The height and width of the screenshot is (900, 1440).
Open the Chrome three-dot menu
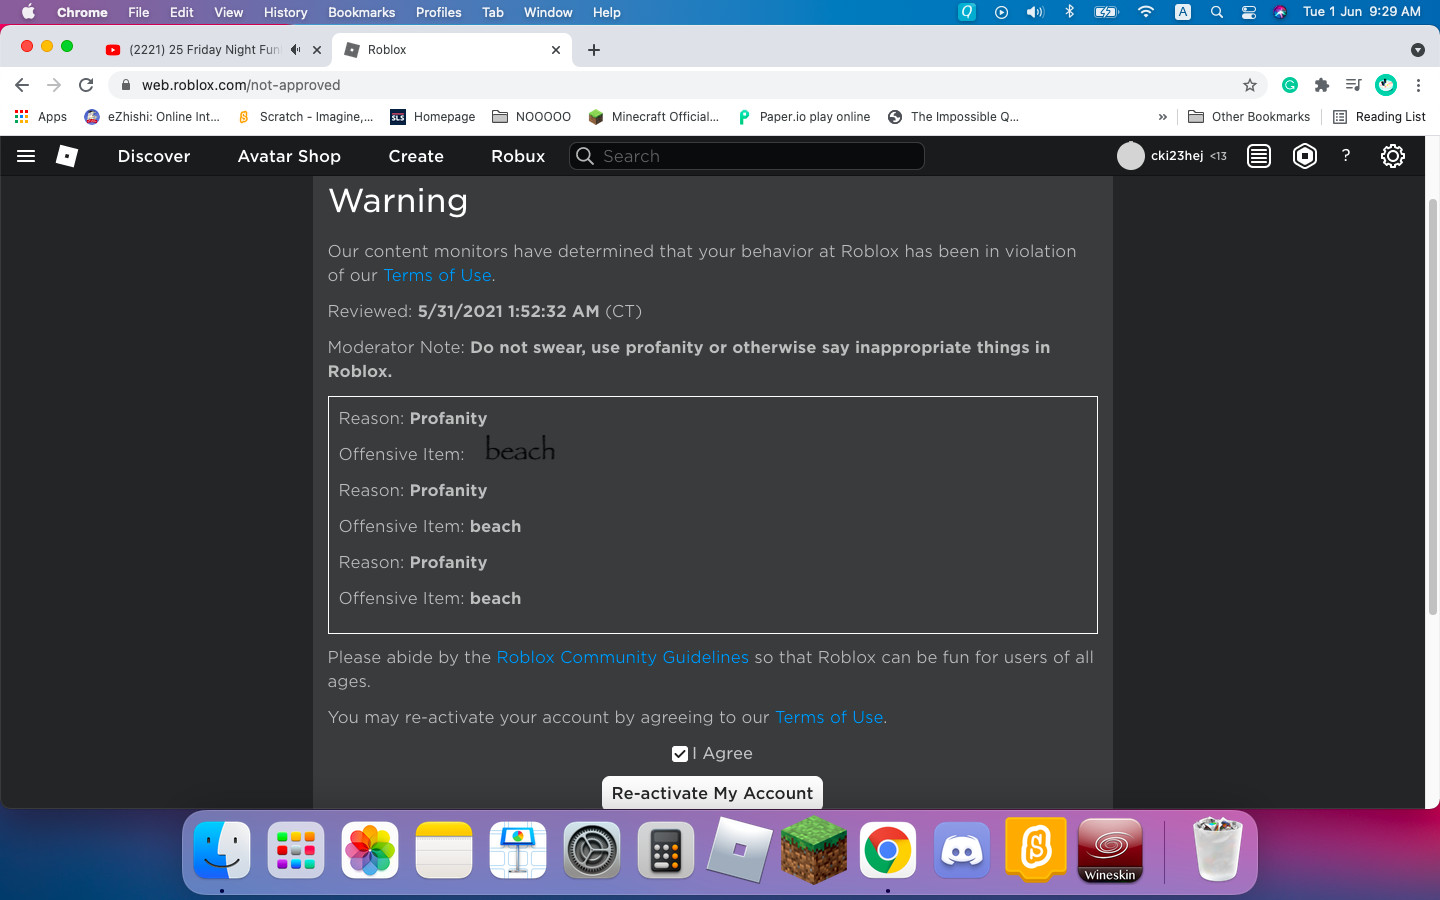(x=1418, y=85)
